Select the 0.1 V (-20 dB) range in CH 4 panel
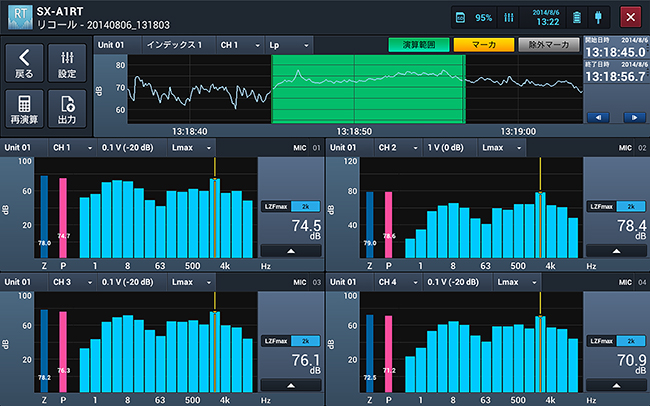The width and height of the screenshot is (650, 406). click(457, 282)
